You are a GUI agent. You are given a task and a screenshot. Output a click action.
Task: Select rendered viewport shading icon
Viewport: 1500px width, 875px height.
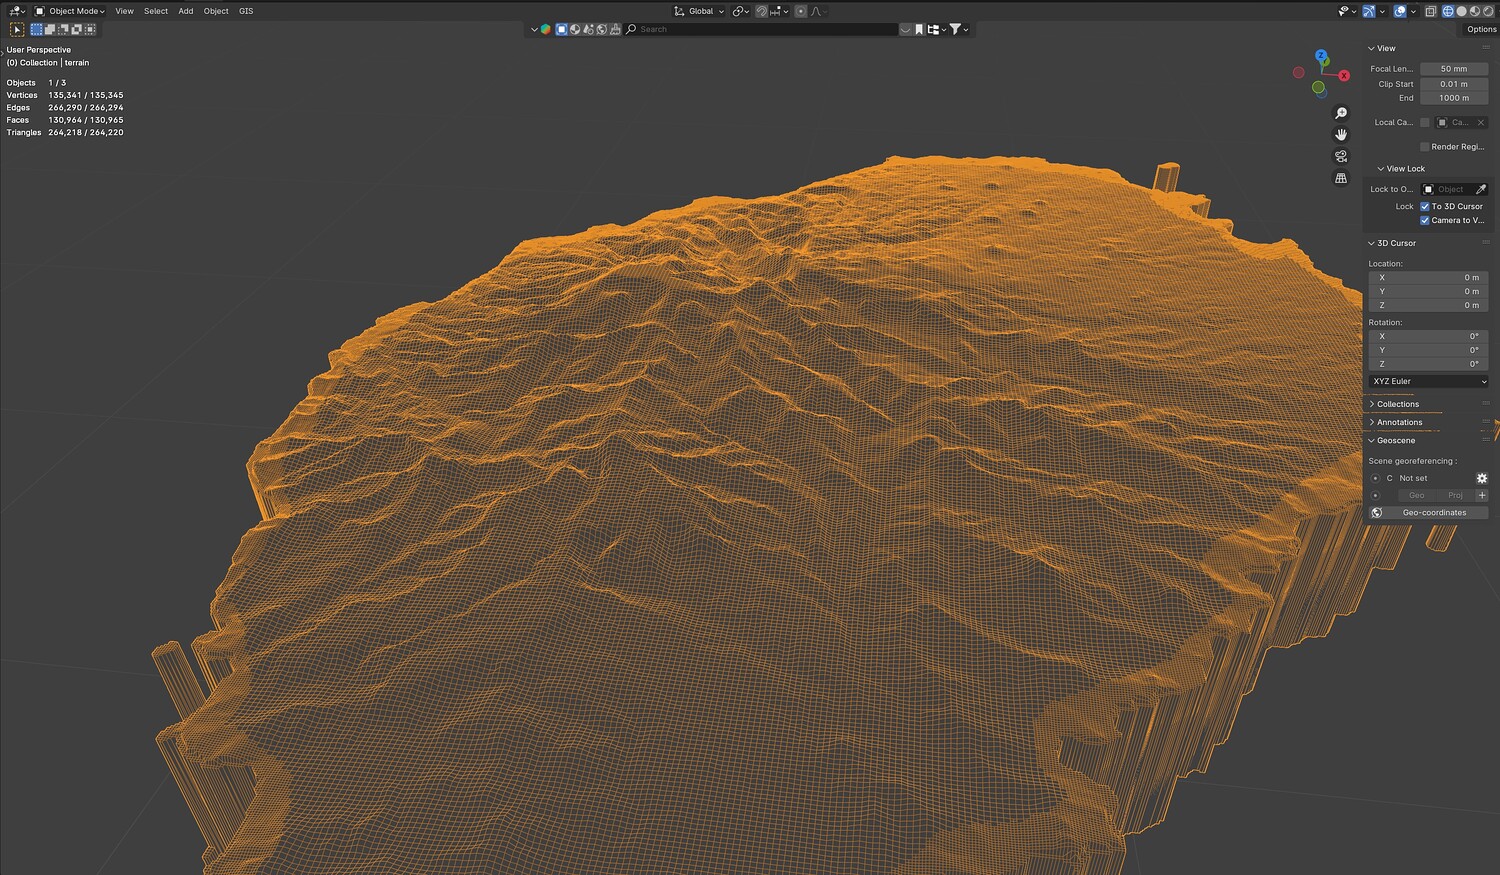(1487, 11)
